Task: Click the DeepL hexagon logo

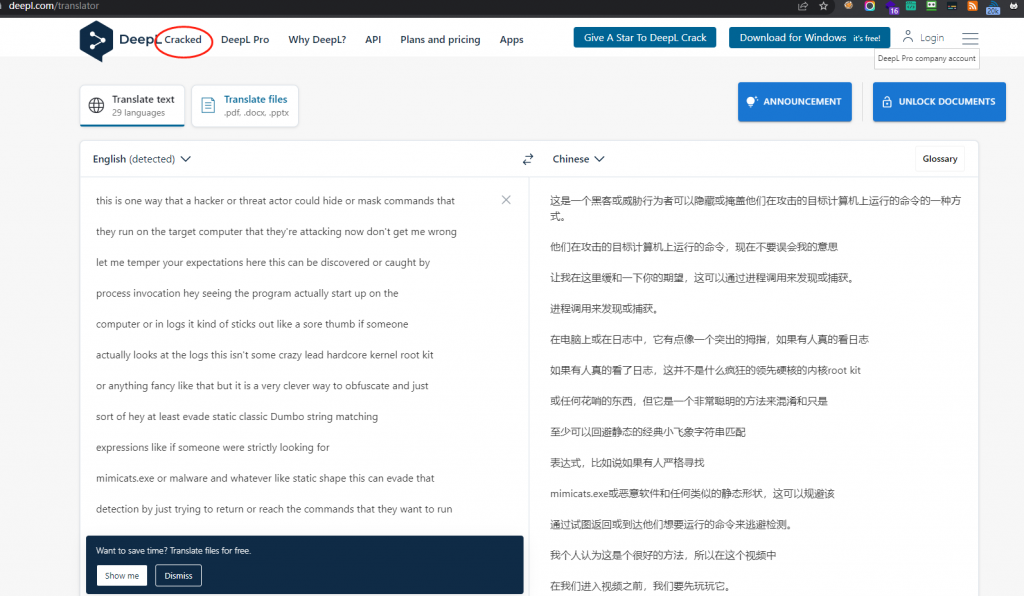Action: point(96,40)
